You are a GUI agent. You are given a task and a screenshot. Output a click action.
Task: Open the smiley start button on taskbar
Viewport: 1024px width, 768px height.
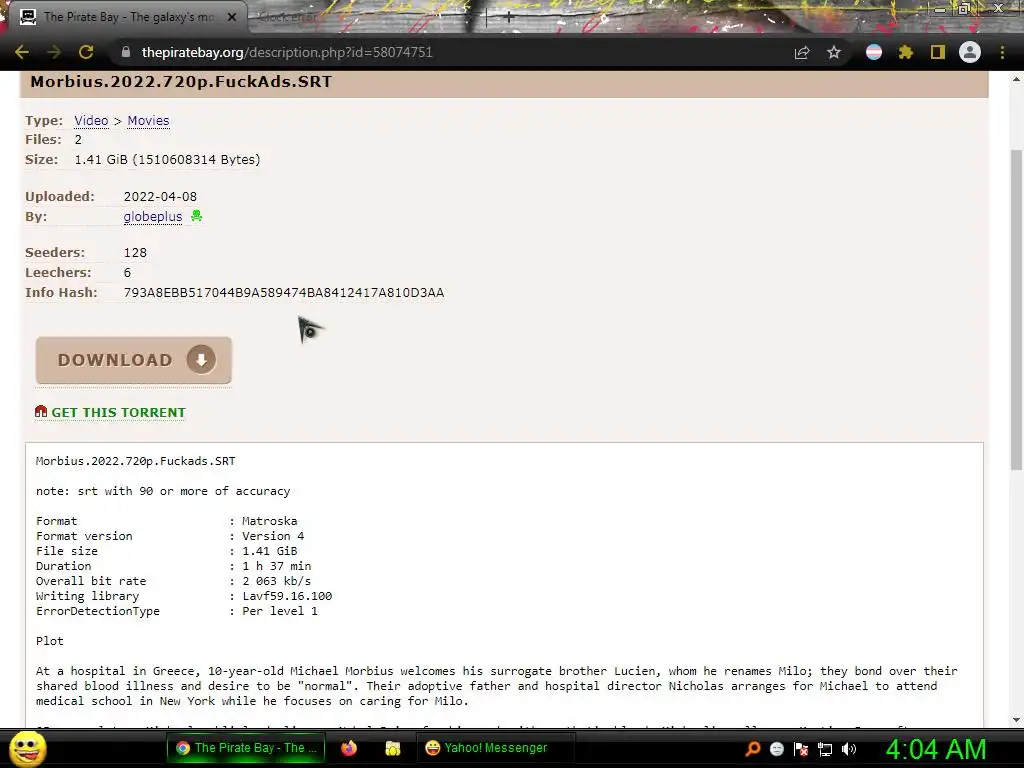click(x=27, y=748)
